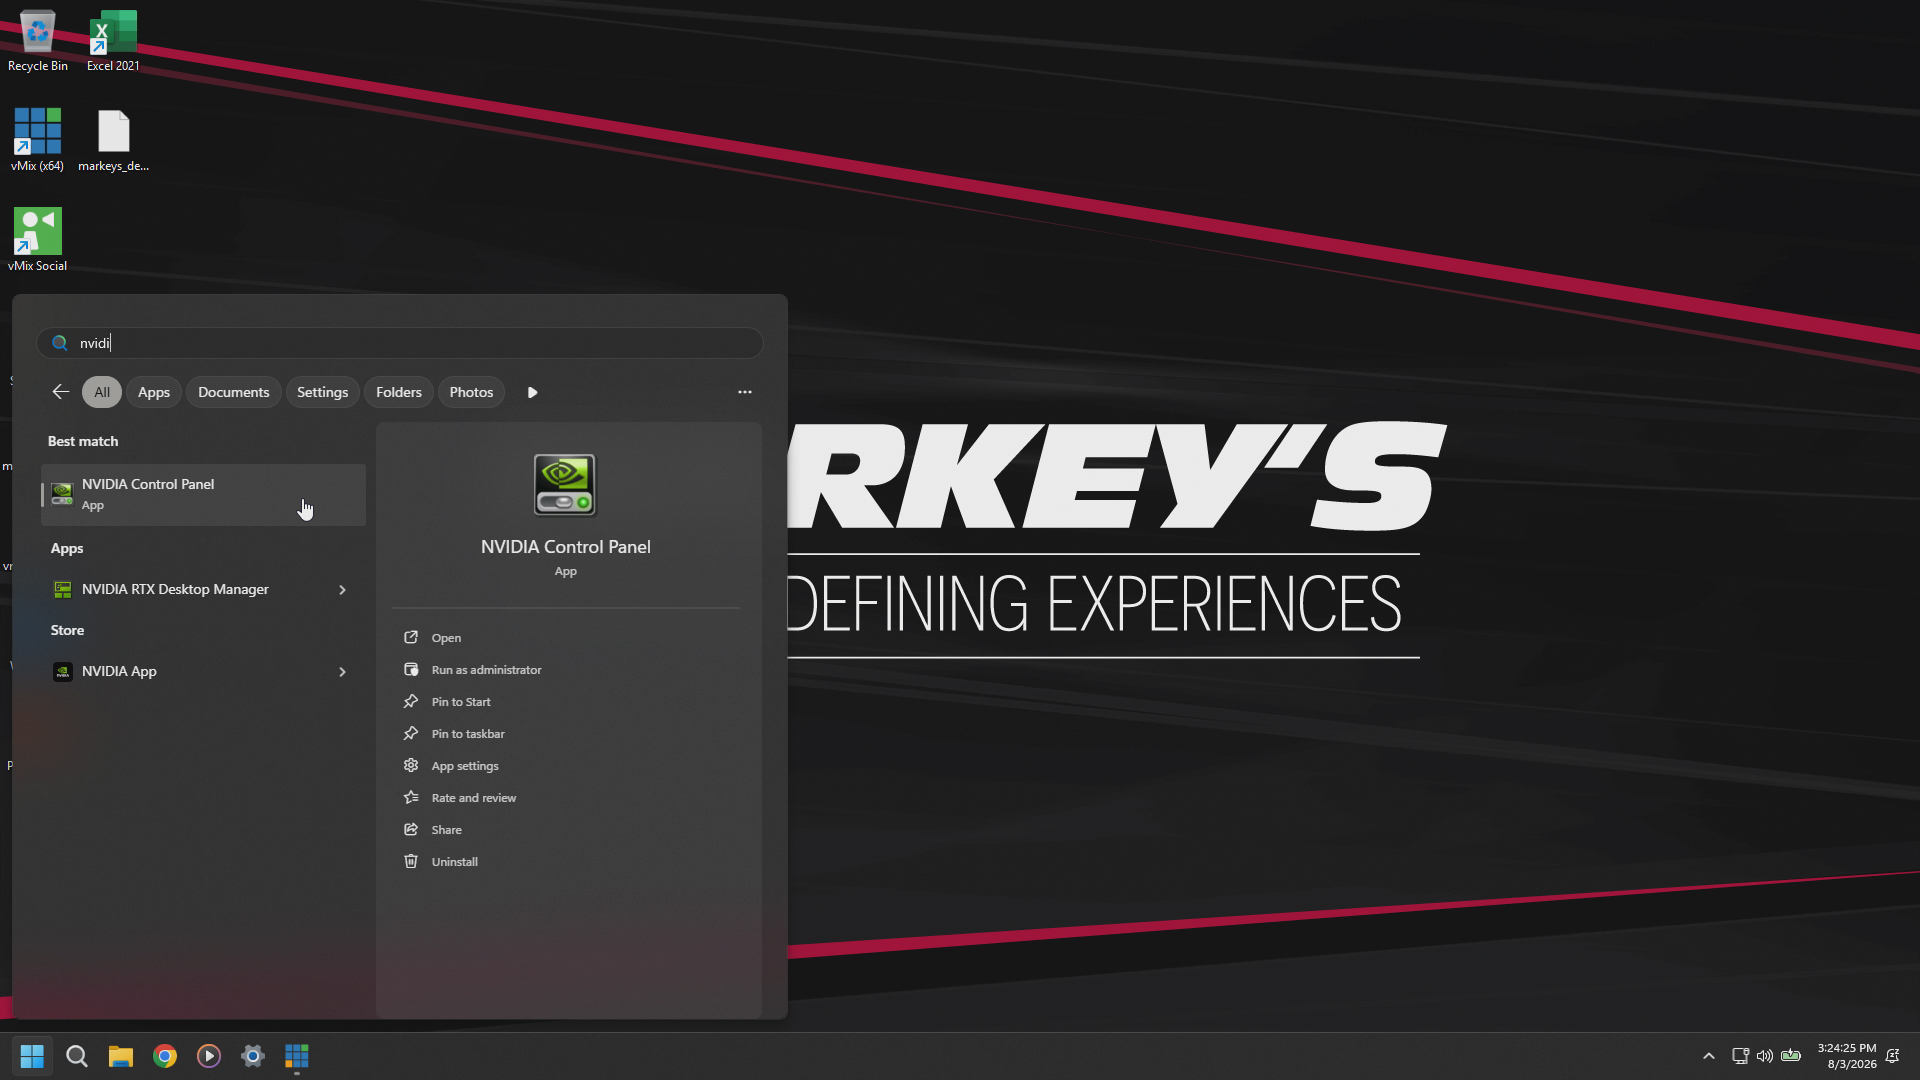The image size is (1920, 1080).
Task: Go back with the search panel arrow
Action: 60,392
